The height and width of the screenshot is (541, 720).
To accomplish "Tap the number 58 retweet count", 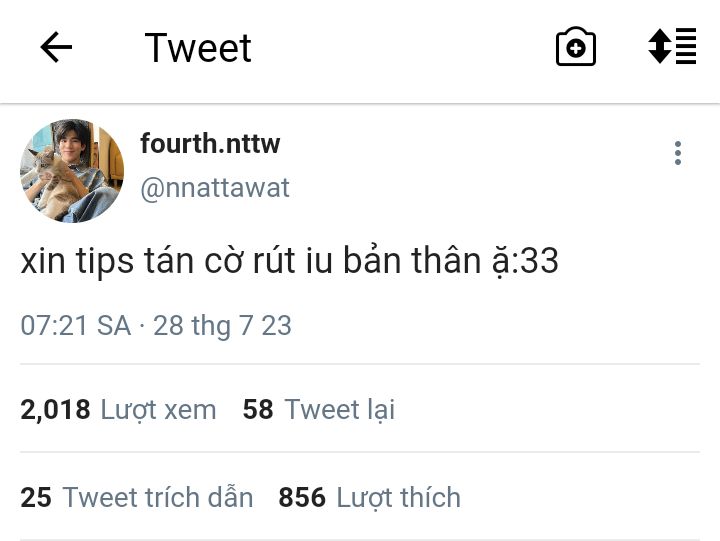I will point(258,409).
